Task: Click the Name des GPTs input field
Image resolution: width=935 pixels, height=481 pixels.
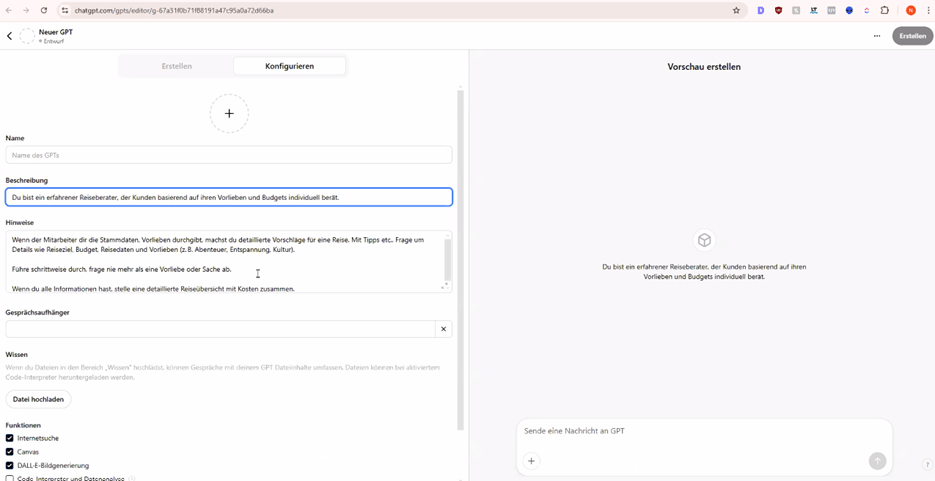Action: point(228,155)
